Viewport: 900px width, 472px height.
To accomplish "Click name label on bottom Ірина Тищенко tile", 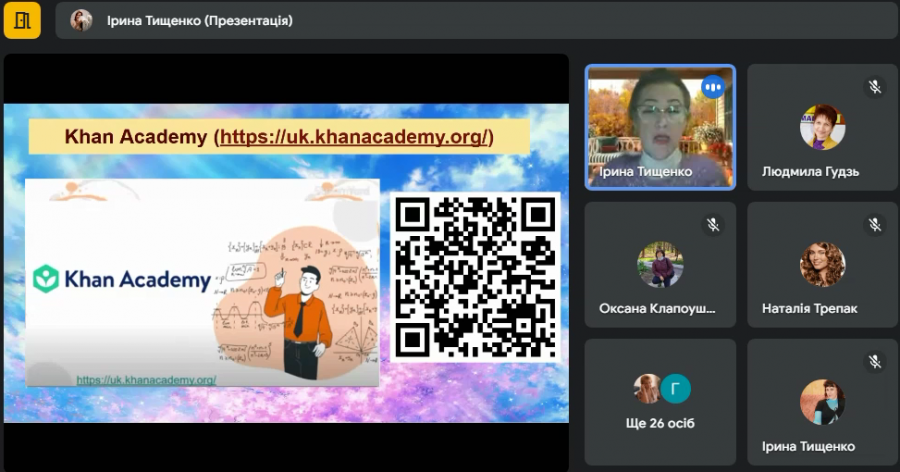I will (x=808, y=446).
